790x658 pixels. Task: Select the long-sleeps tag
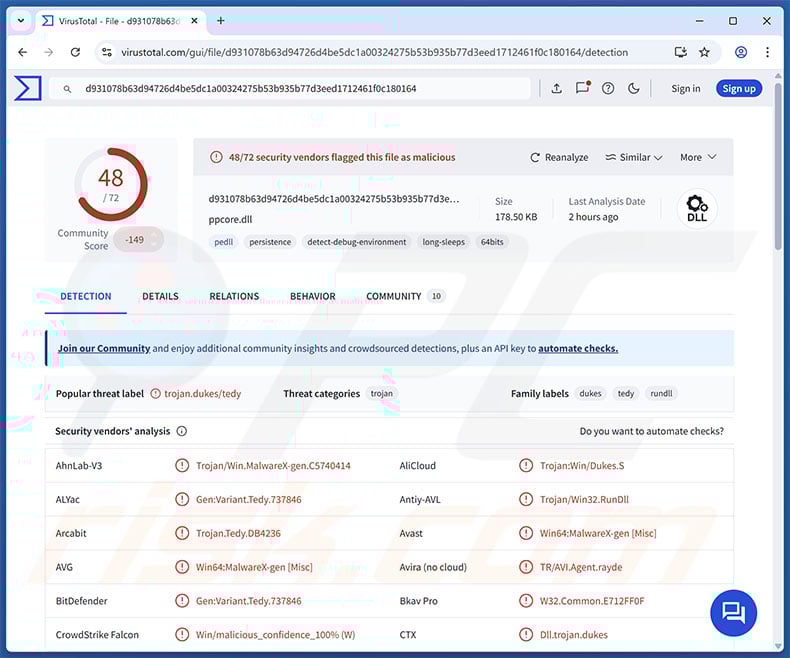coord(443,242)
